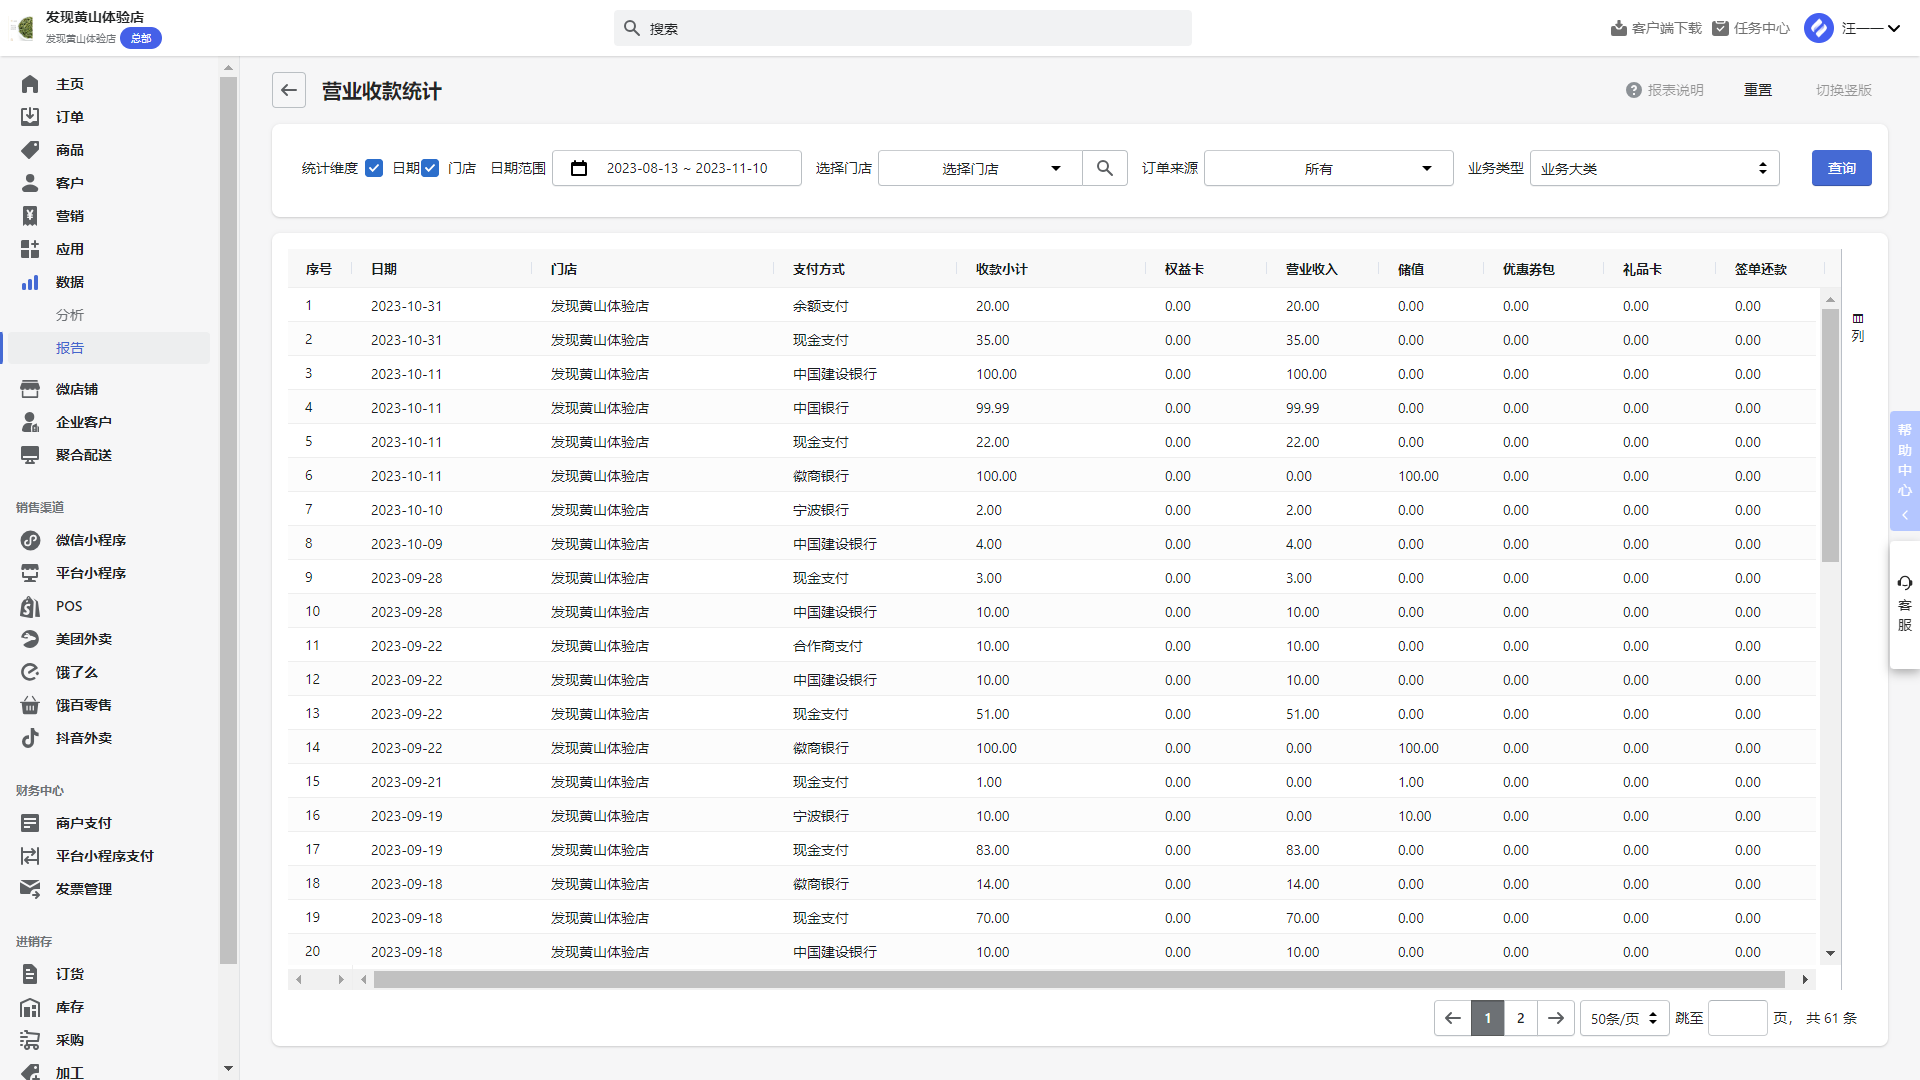Expand the 选择门店 dropdown
The image size is (1920, 1080).
click(x=980, y=168)
